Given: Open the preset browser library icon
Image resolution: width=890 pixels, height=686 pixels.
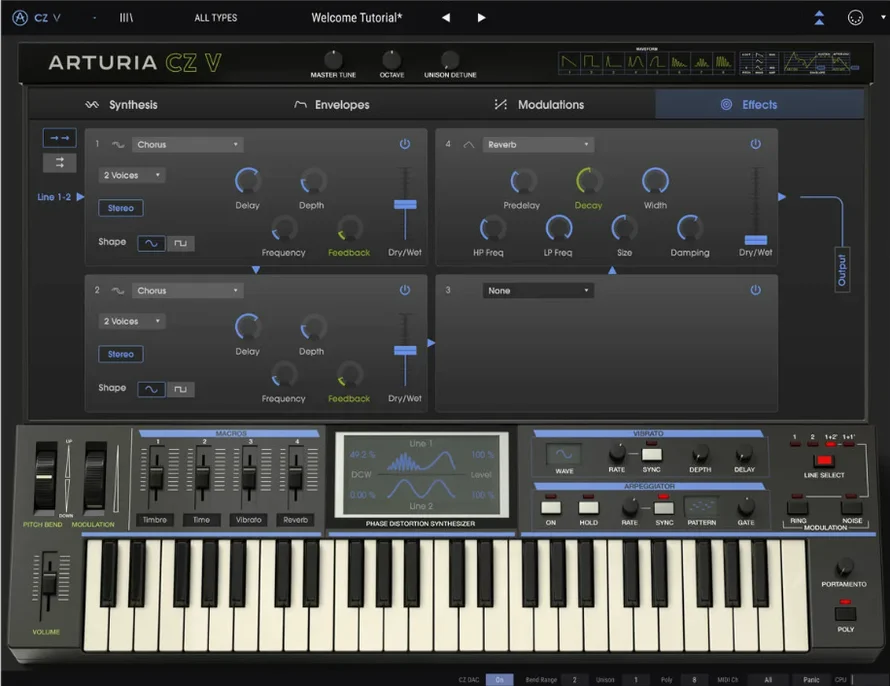Looking at the screenshot, I should coord(126,18).
